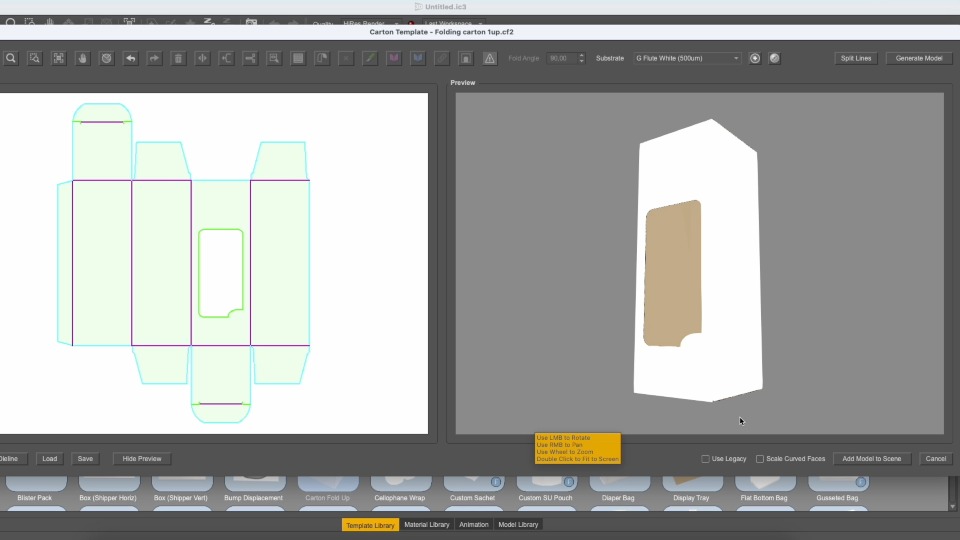Viewport: 960px width, 540px height.
Task: Switch to the Material Library tab
Action: (427, 524)
